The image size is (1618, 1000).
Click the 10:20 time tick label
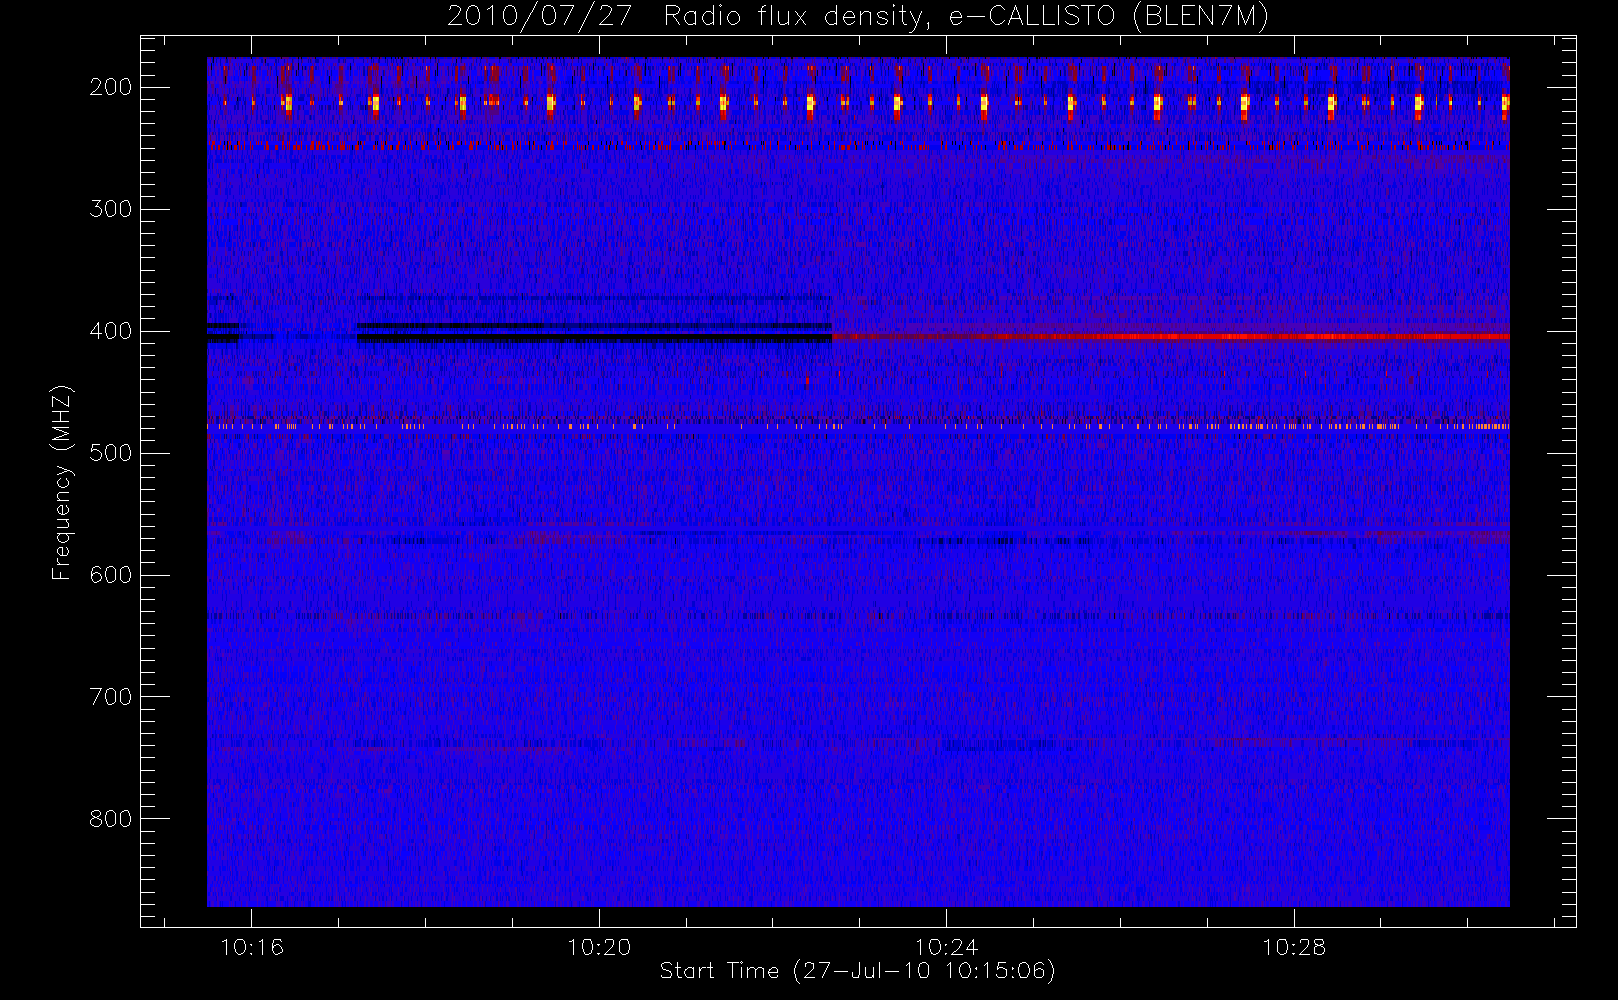pyautogui.click(x=599, y=947)
